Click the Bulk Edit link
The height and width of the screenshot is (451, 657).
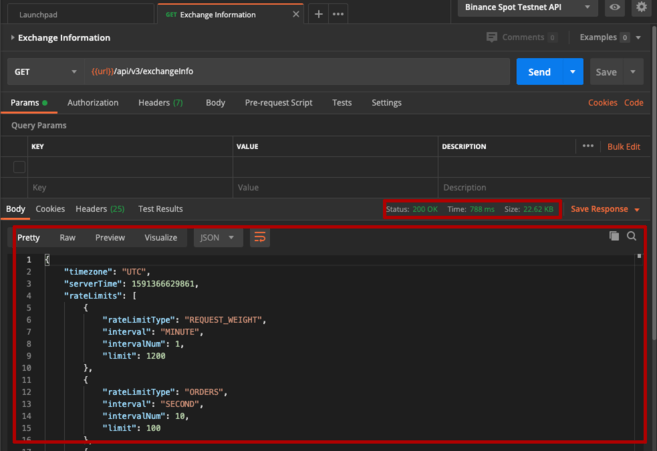[624, 147]
